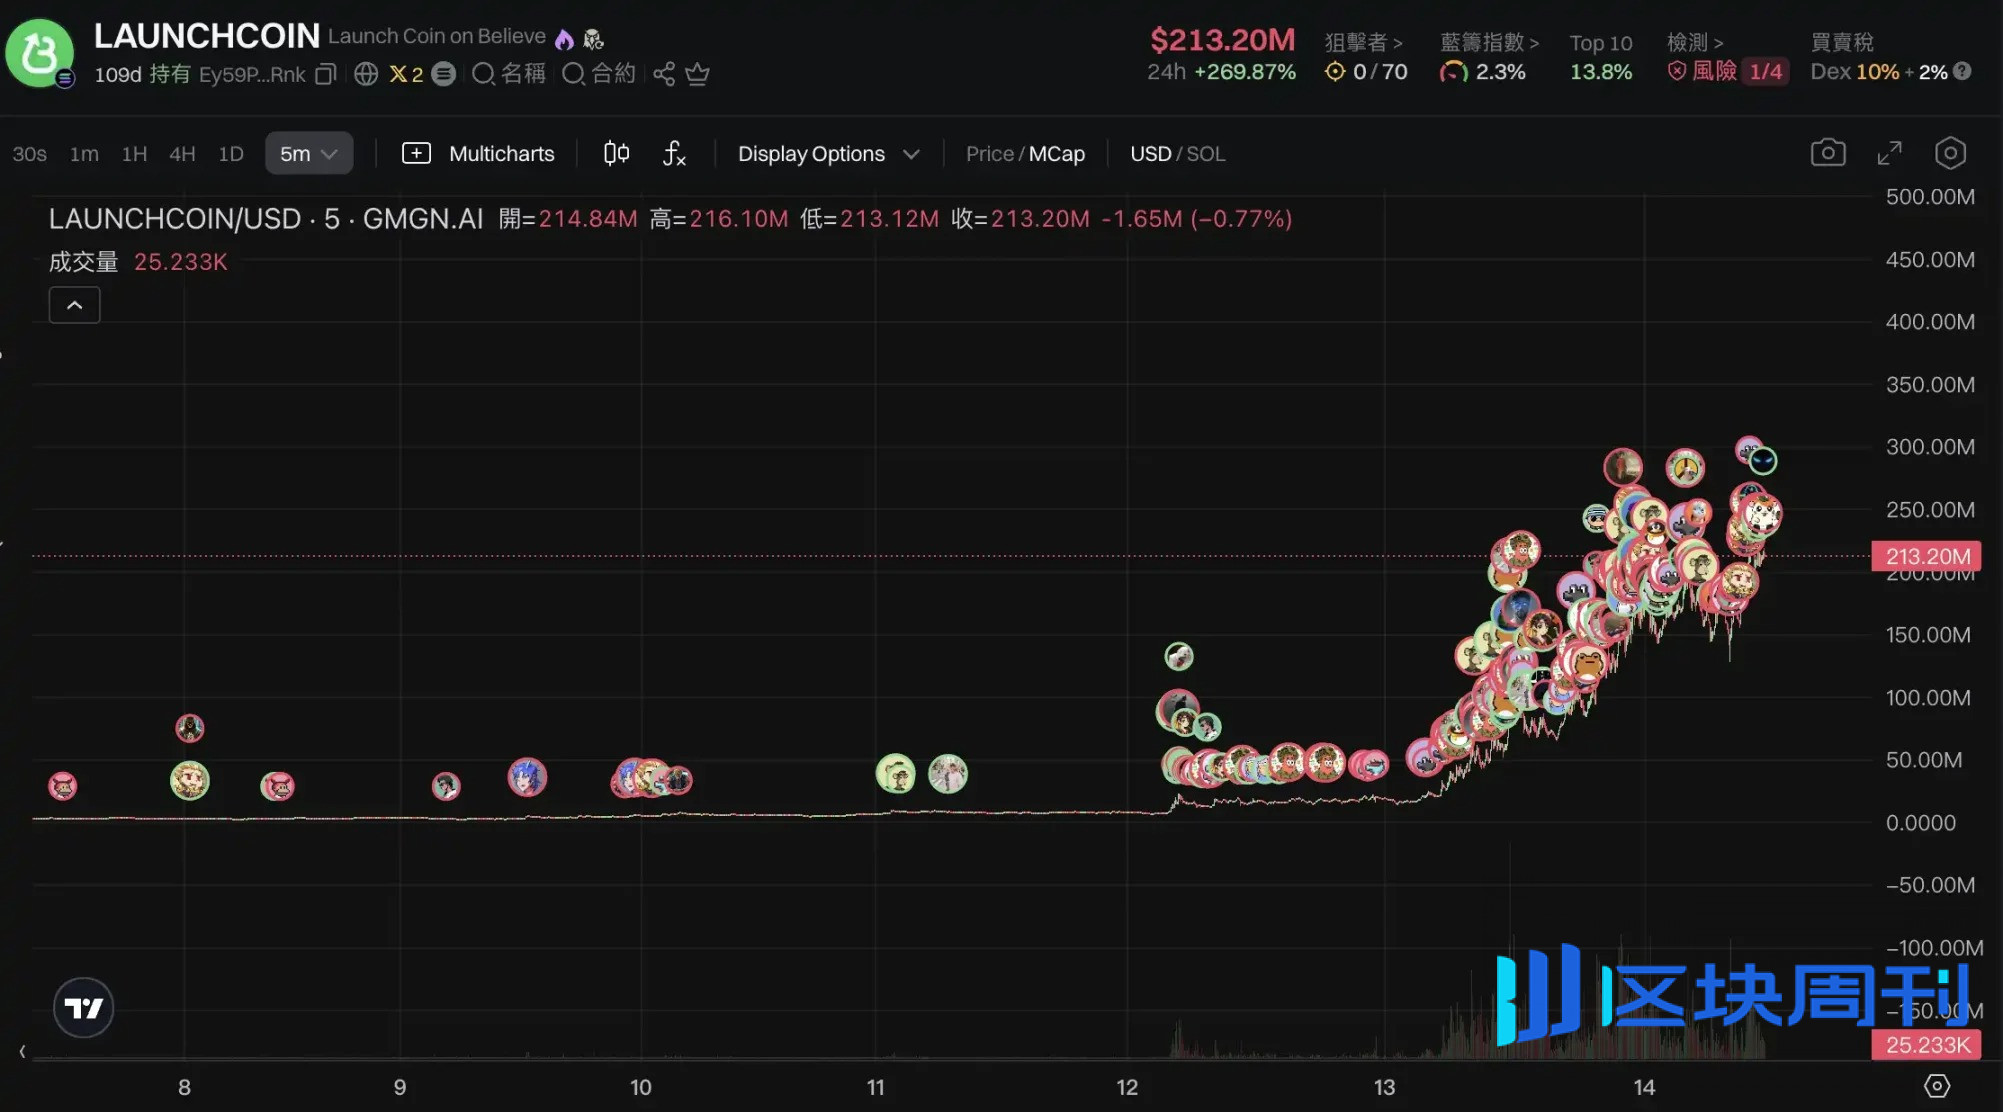Switch chart to MCap mode
This screenshot has width=2003, height=1112.
pos(1057,154)
